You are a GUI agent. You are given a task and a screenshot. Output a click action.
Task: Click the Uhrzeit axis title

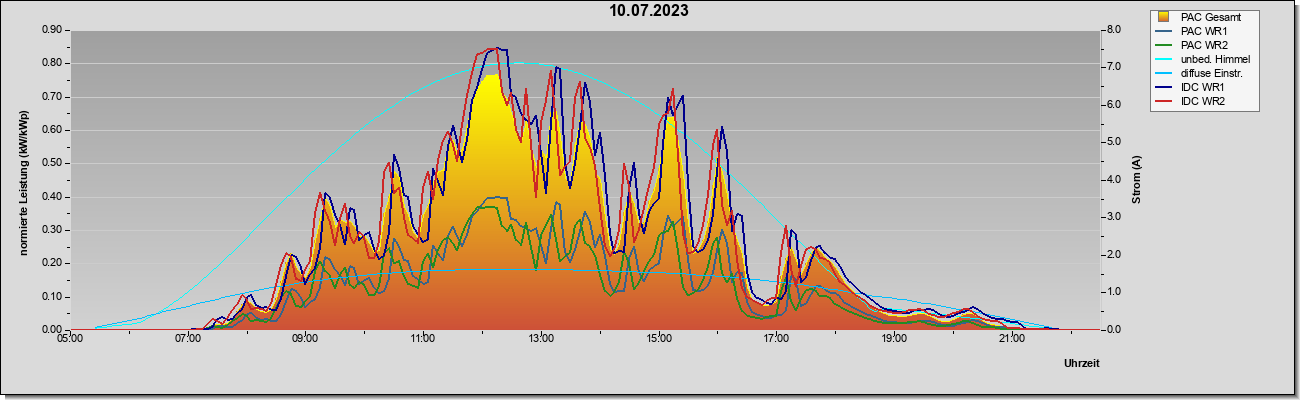[1082, 364]
